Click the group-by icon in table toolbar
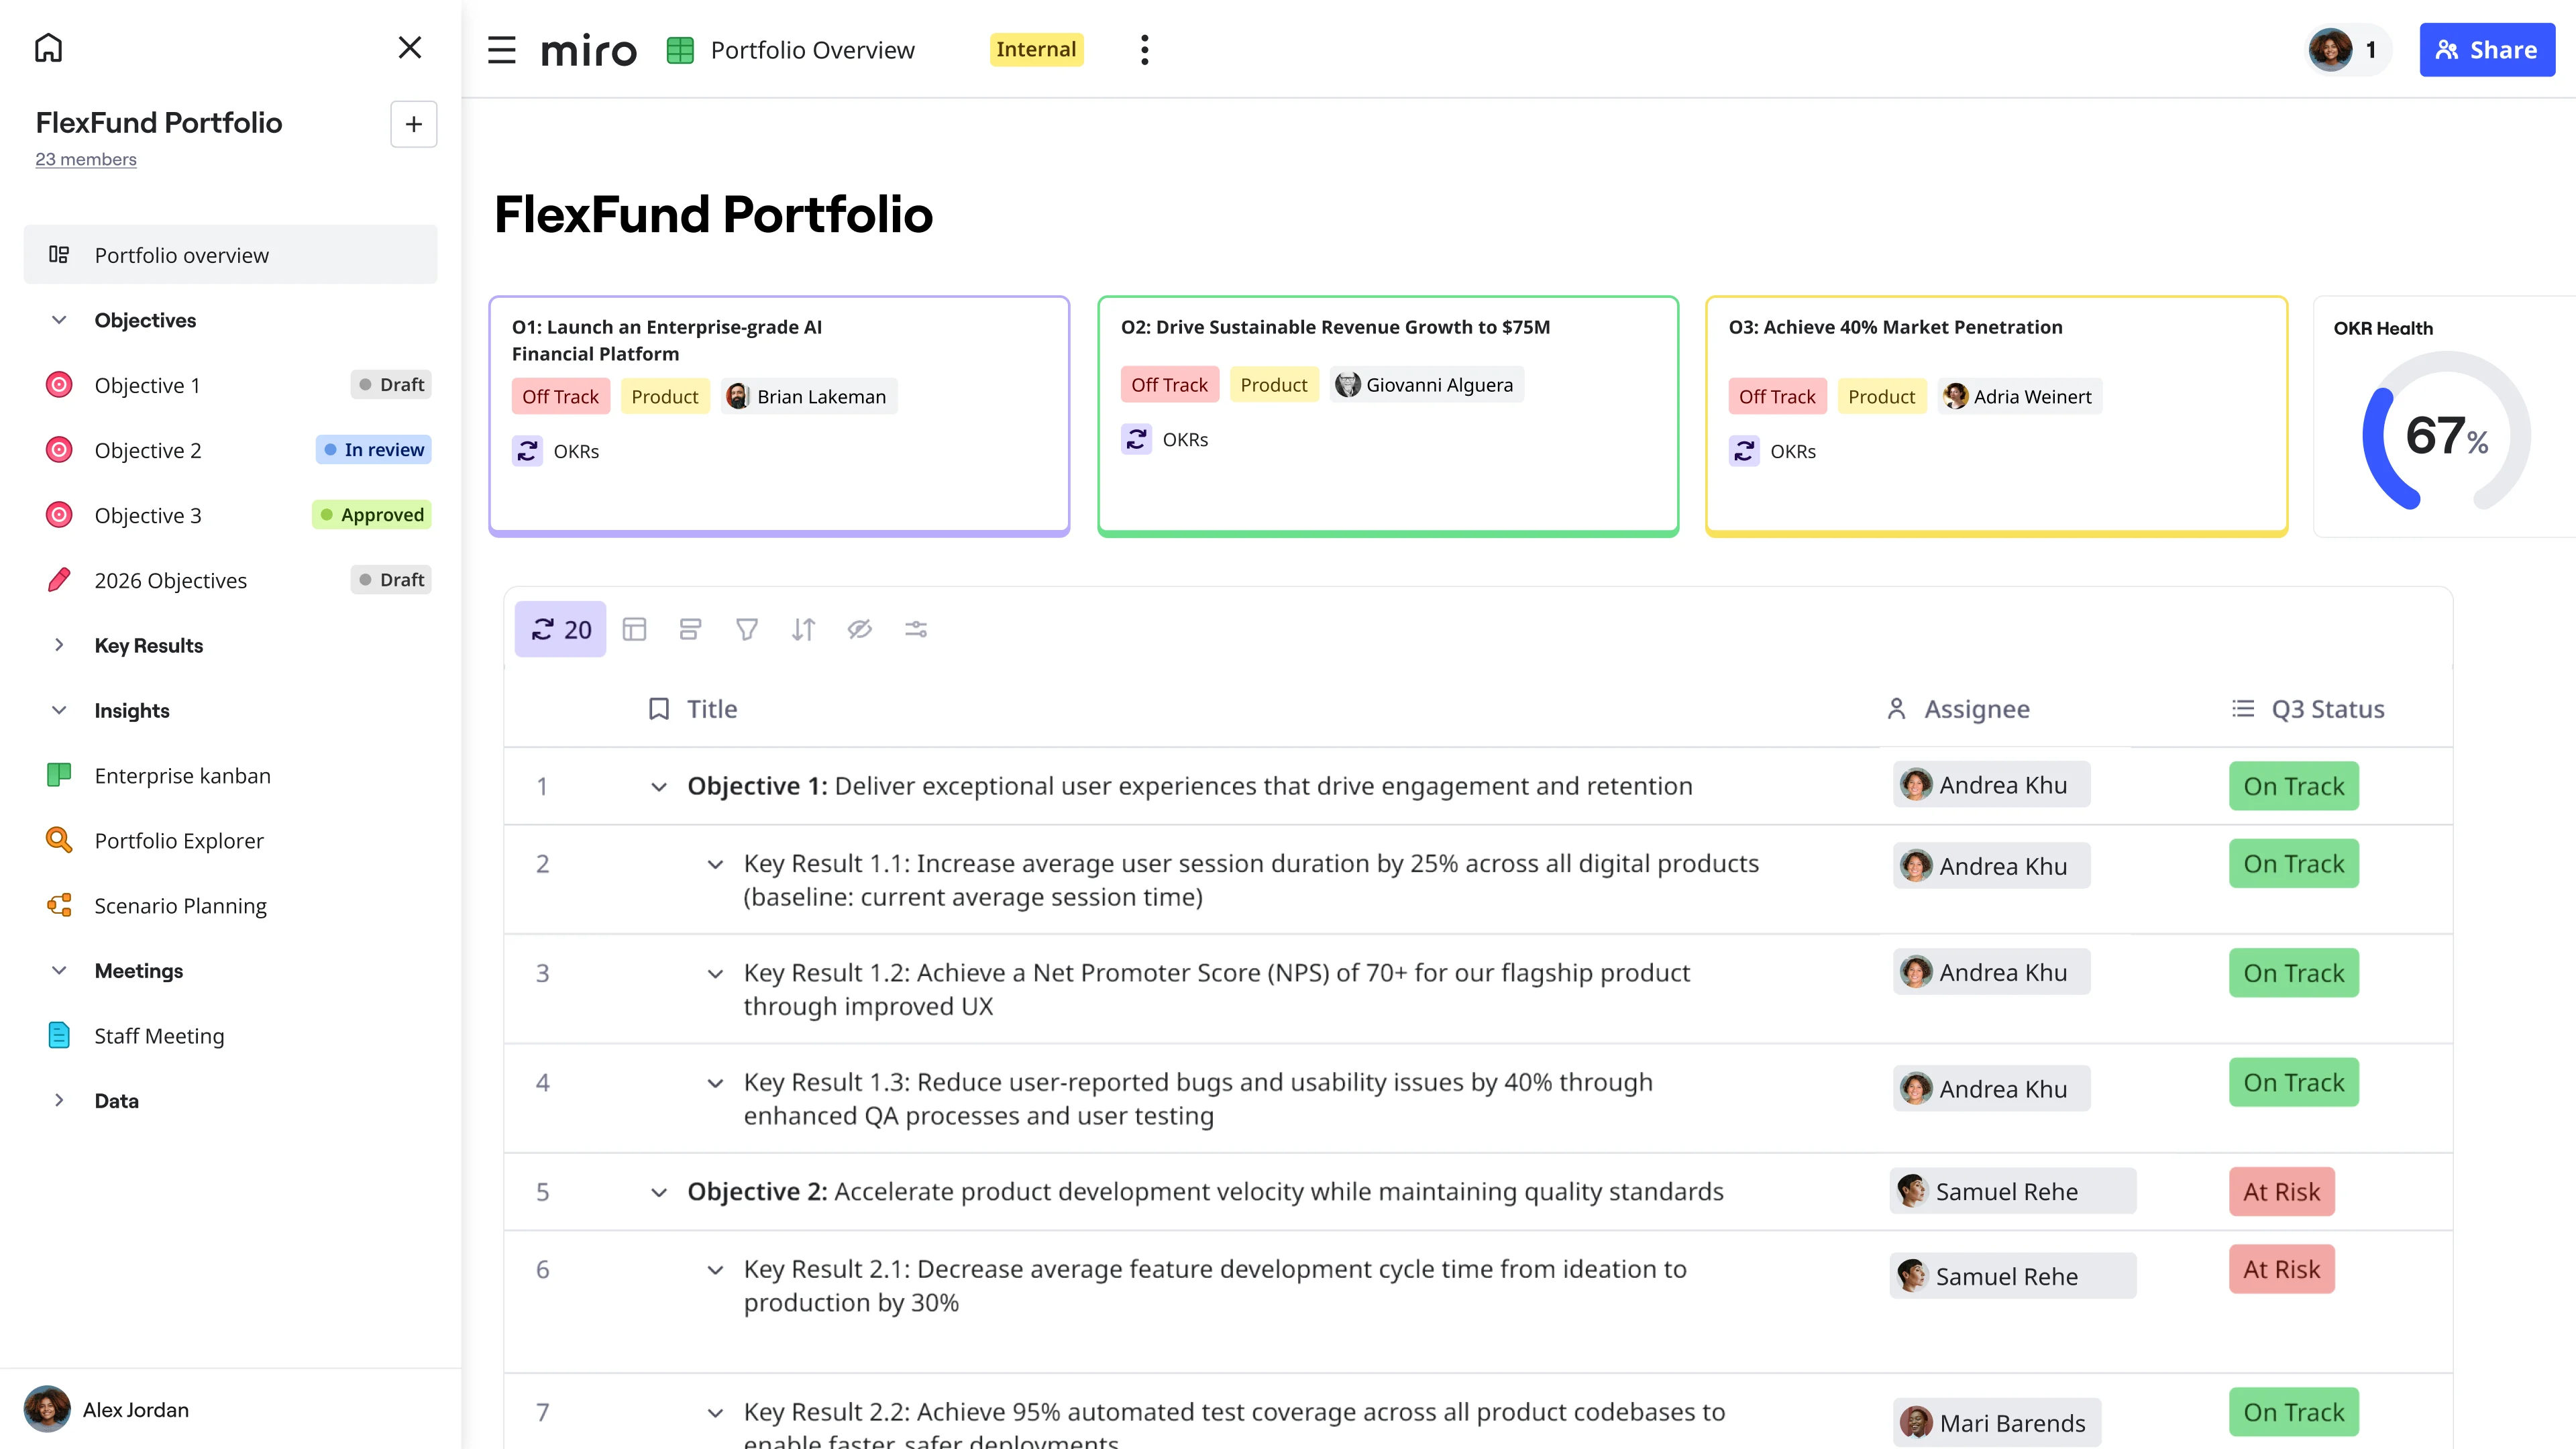Image resolution: width=2576 pixels, height=1449 pixels. pos(690,629)
